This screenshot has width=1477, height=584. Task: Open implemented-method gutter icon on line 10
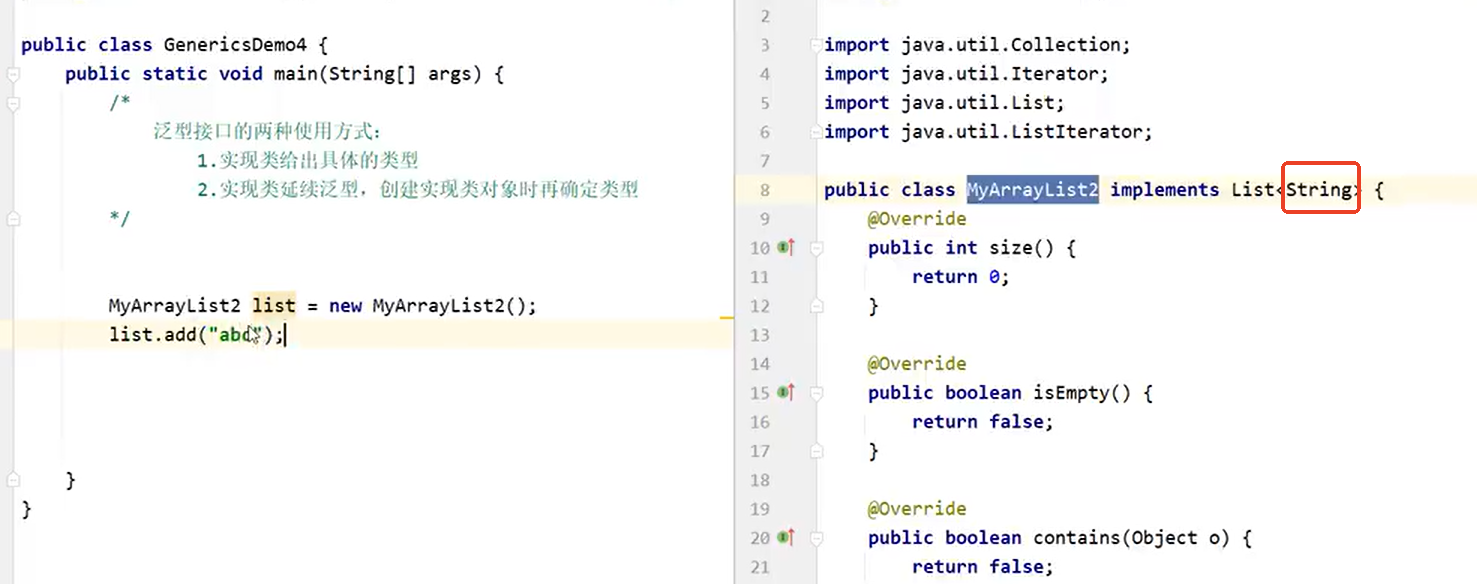785,248
